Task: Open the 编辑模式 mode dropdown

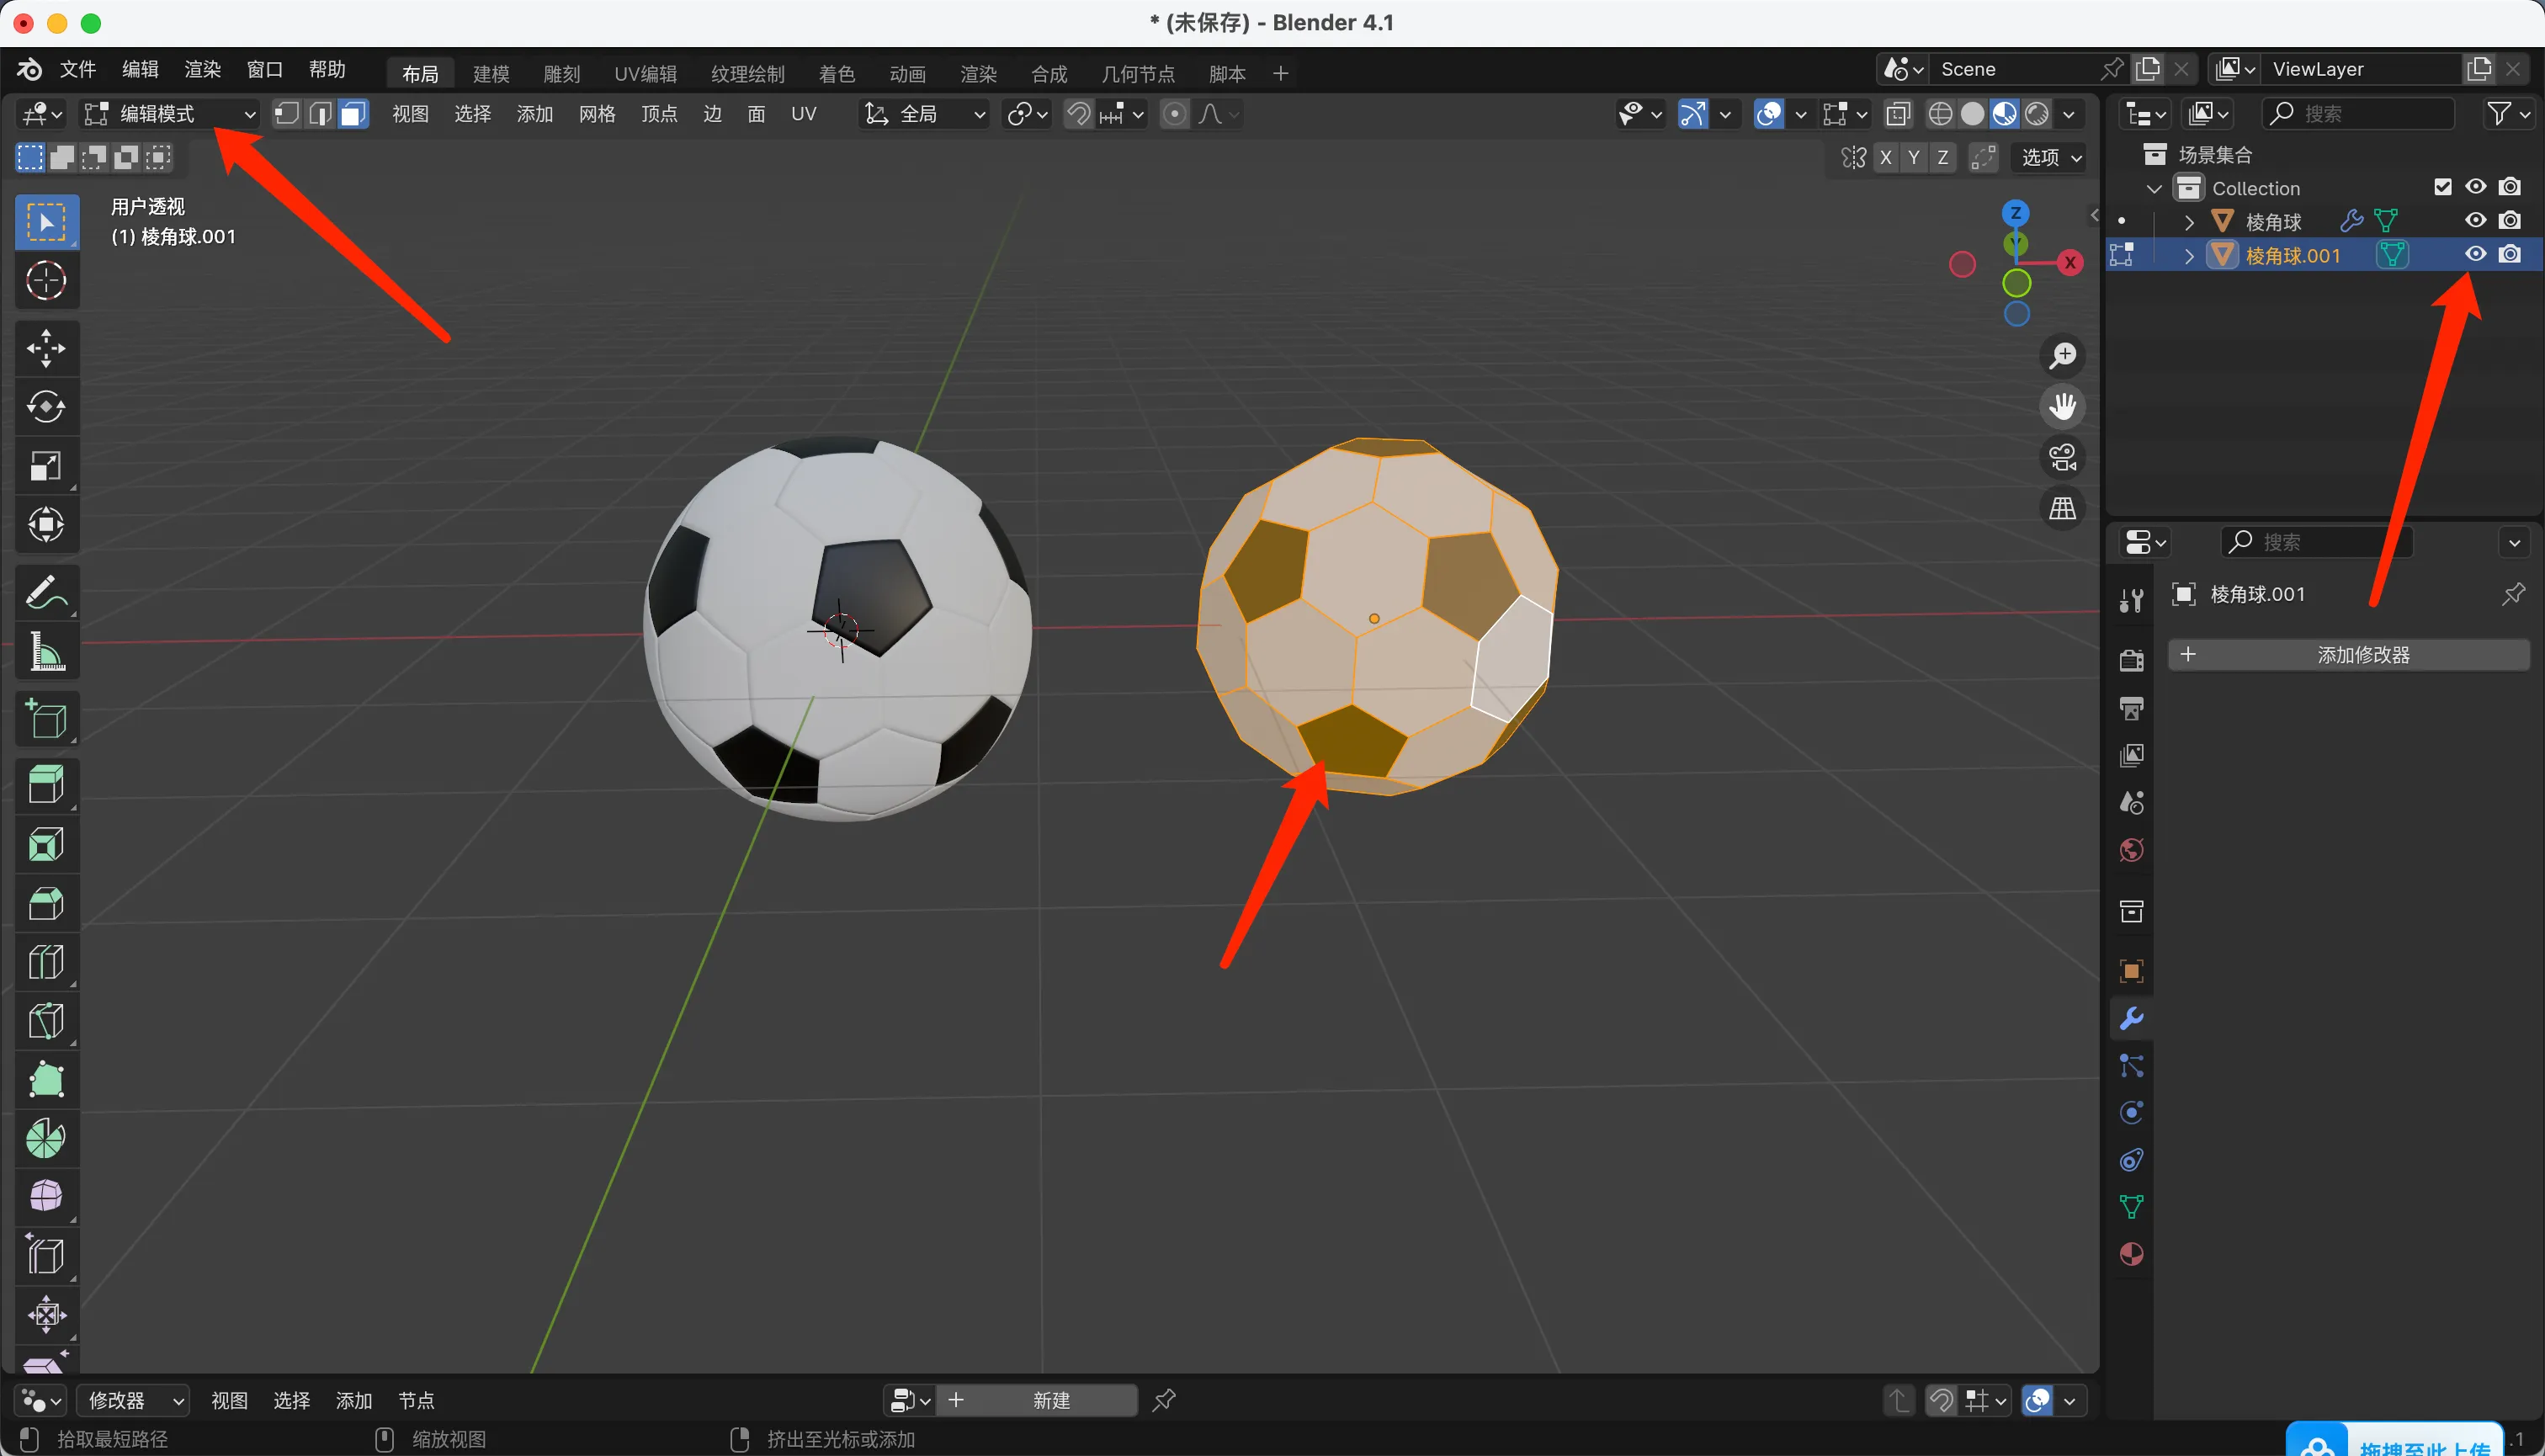Action: click(x=168, y=114)
